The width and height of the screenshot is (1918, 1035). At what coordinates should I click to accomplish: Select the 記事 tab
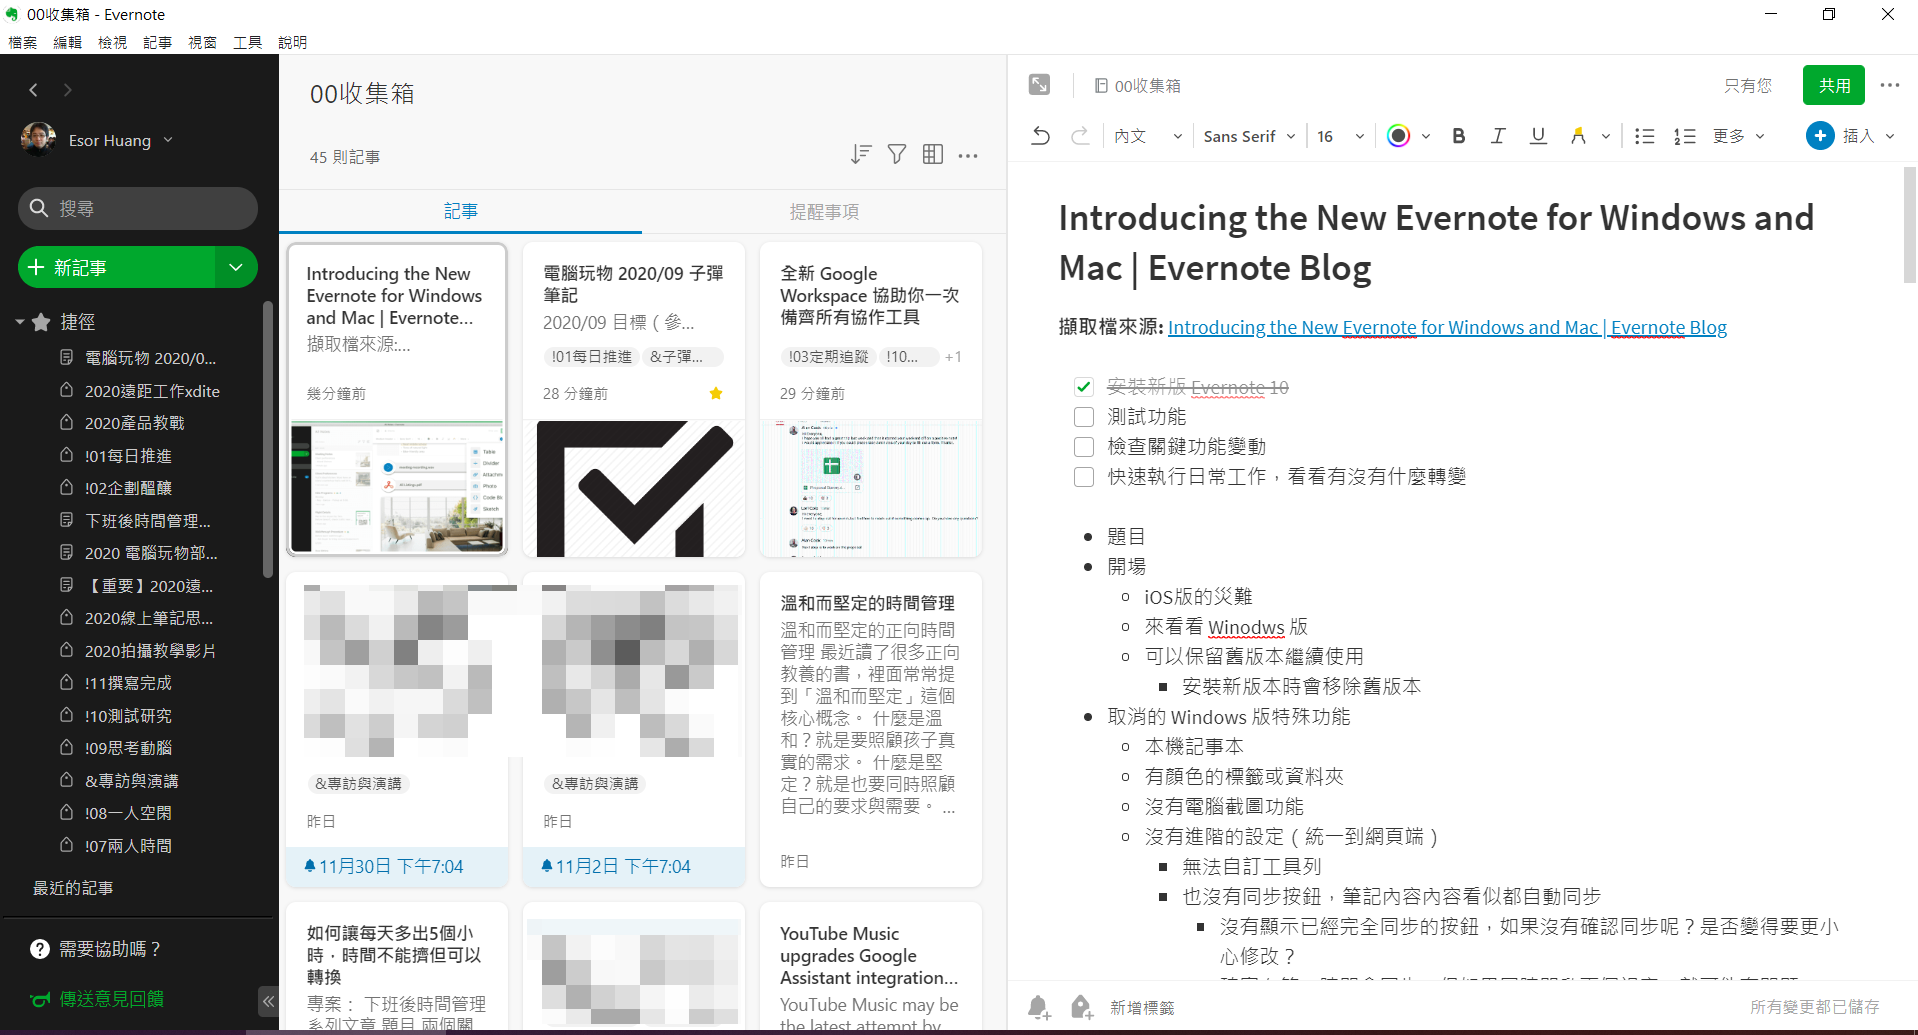(460, 211)
